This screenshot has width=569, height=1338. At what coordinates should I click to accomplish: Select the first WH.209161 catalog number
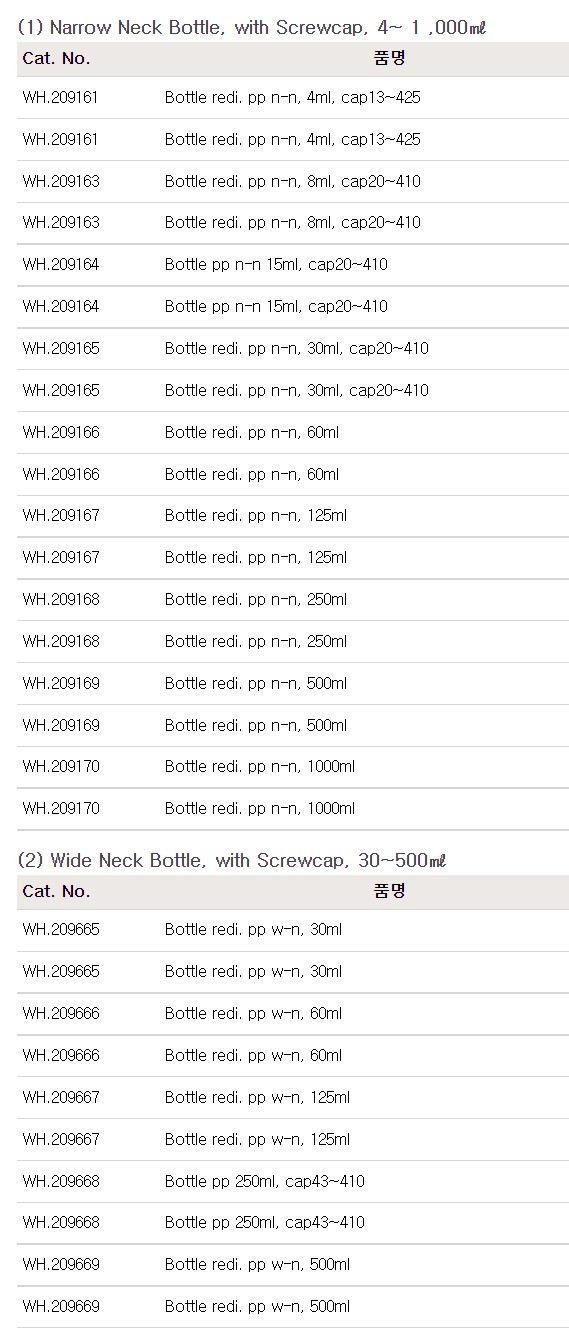61,98
